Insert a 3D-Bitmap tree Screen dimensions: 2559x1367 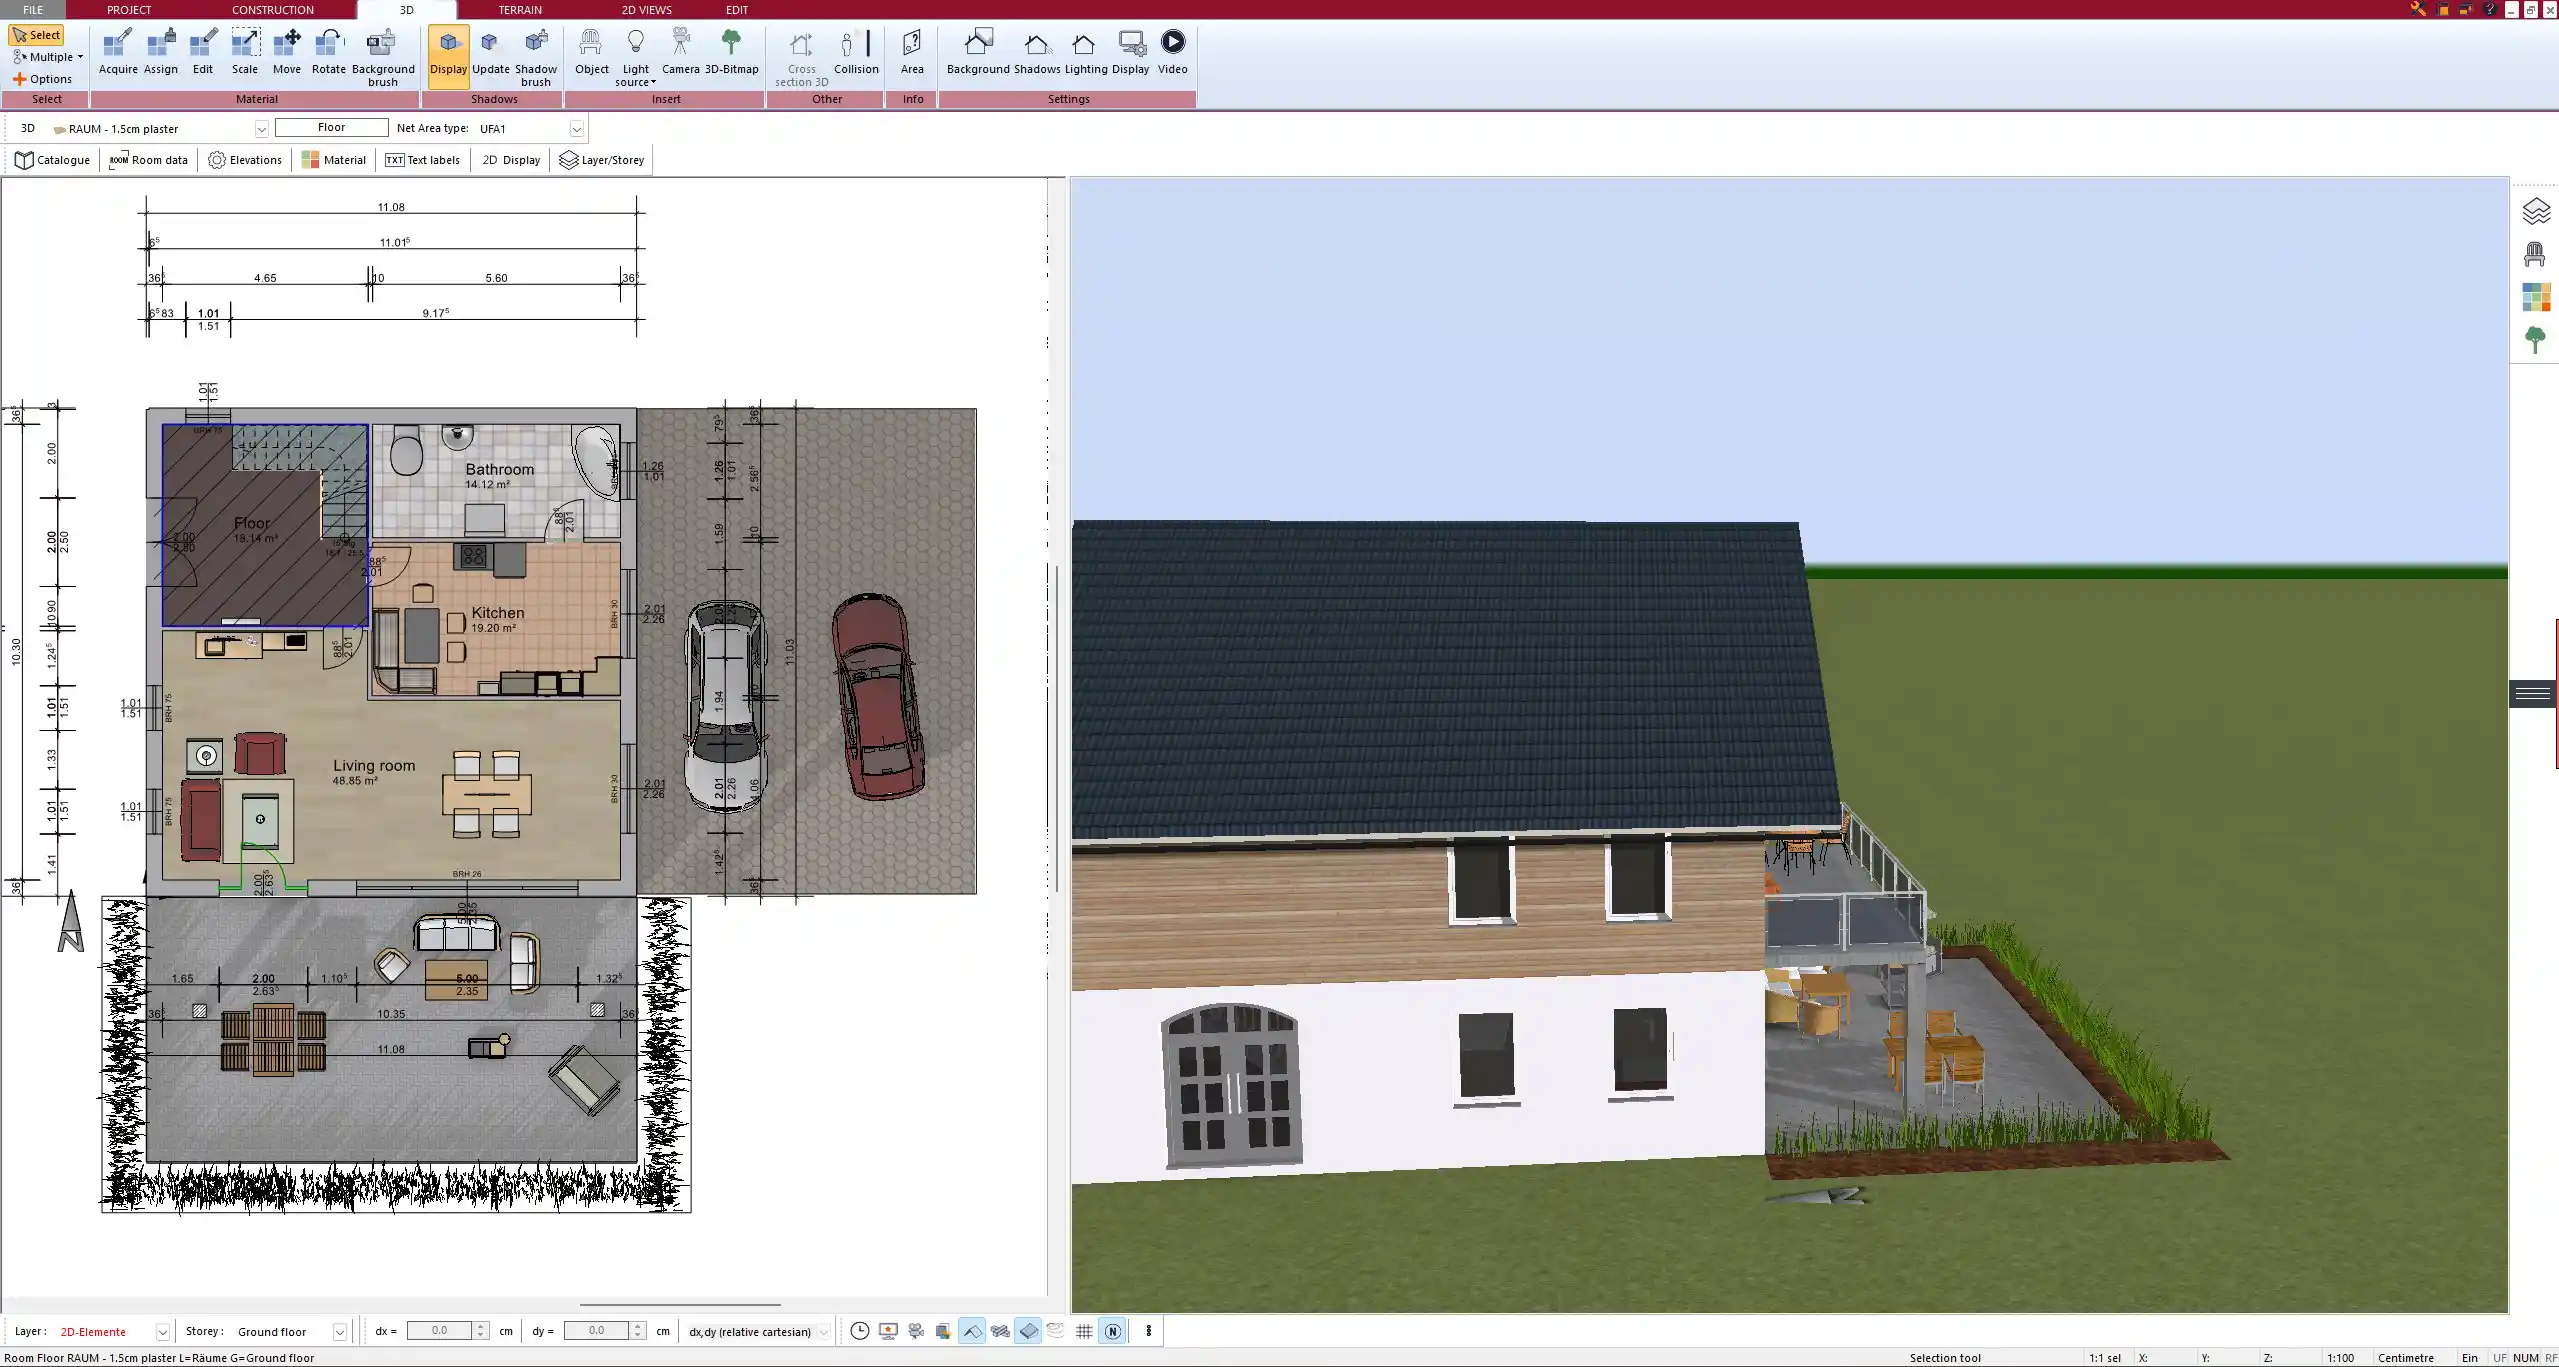pos(732,52)
